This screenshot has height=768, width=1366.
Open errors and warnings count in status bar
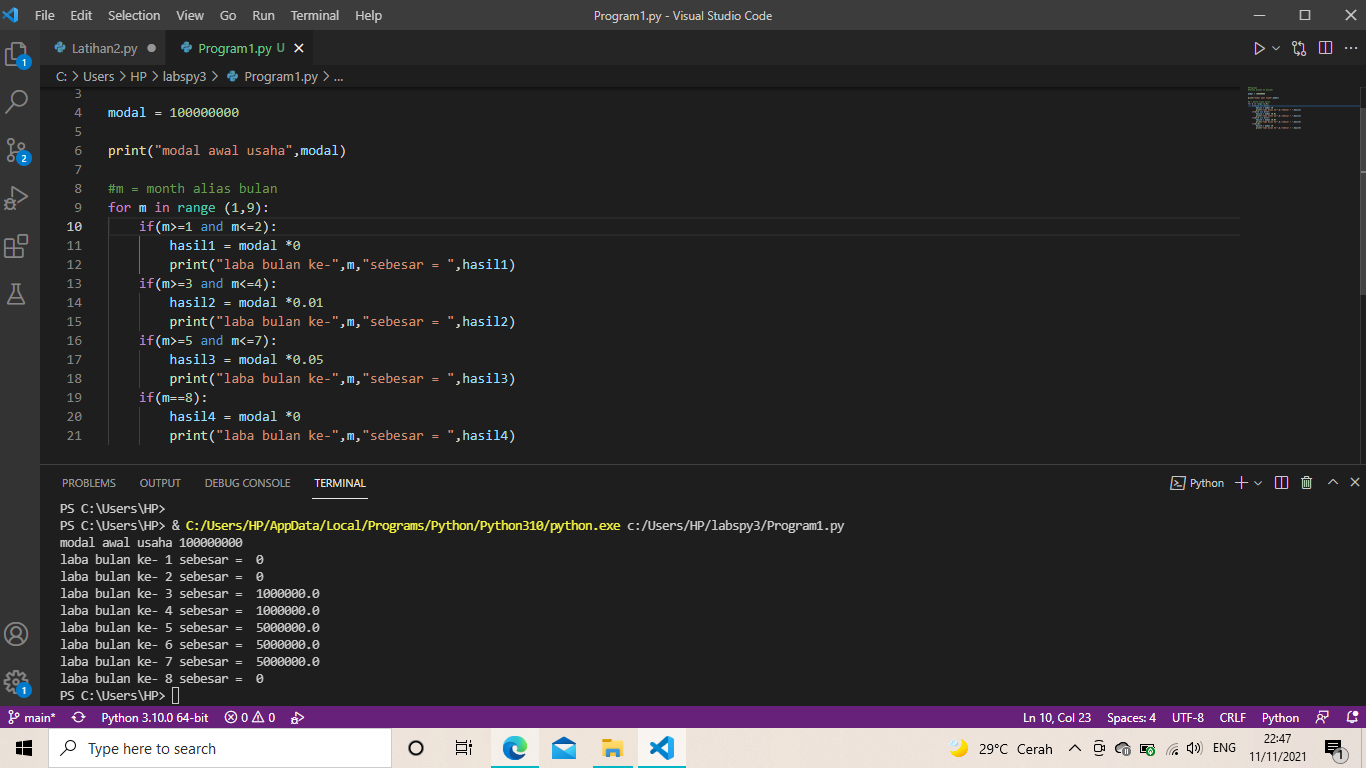[x=249, y=718]
